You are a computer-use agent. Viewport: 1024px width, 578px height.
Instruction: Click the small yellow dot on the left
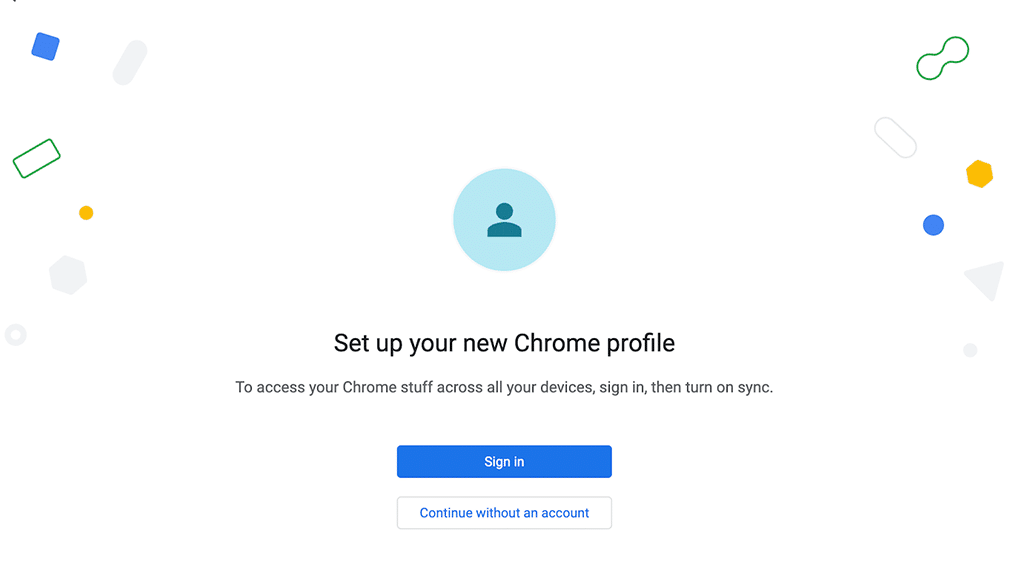coord(86,212)
